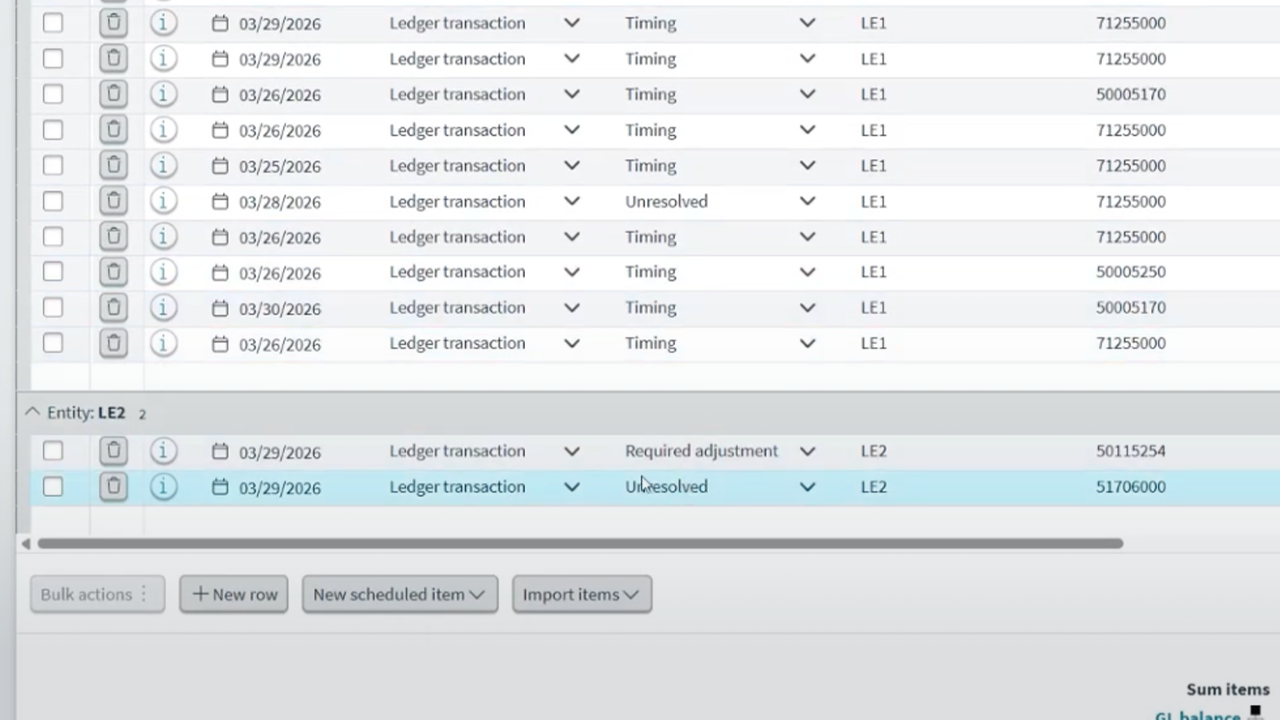Open info for the 03/25/2026 row
Image resolution: width=1280 pixels, height=720 pixels.
pos(163,165)
